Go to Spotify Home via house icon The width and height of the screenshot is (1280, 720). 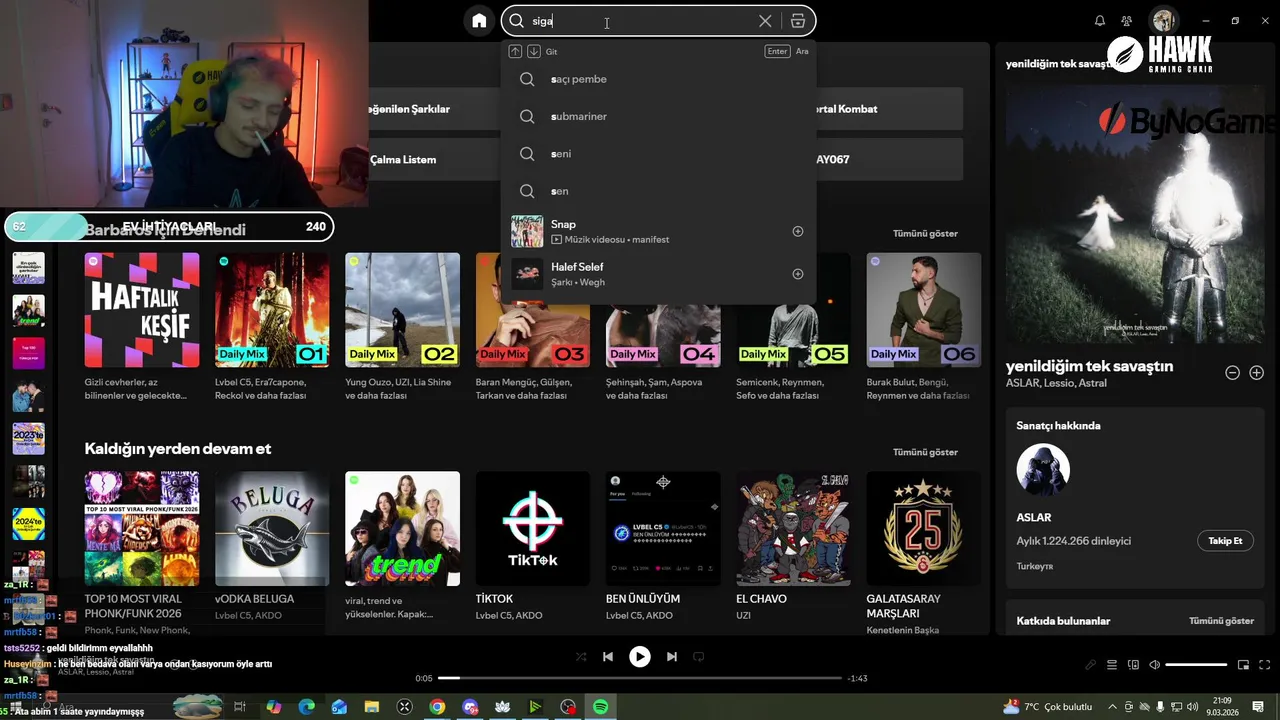click(x=479, y=21)
